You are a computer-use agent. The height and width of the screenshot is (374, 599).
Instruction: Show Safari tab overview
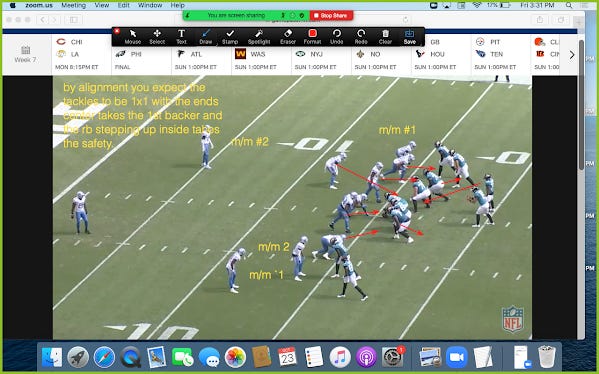pyautogui.click(x=560, y=19)
